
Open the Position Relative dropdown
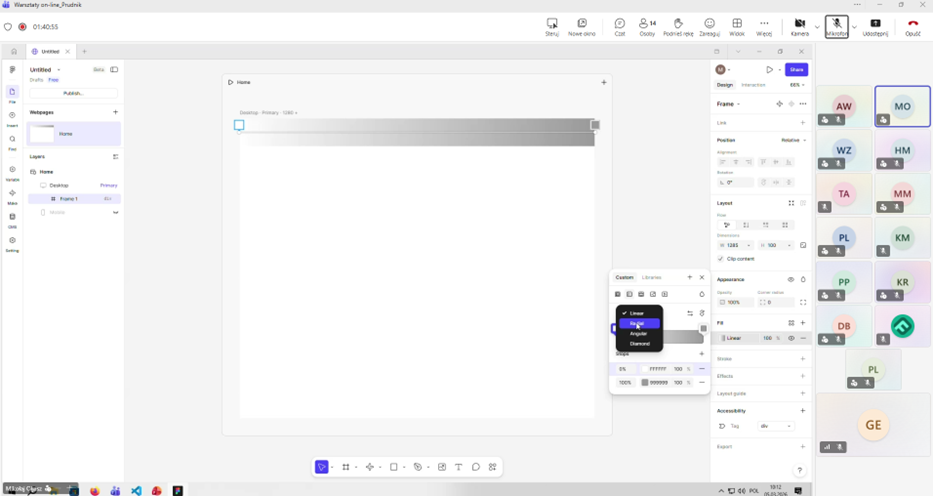[793, 140]
